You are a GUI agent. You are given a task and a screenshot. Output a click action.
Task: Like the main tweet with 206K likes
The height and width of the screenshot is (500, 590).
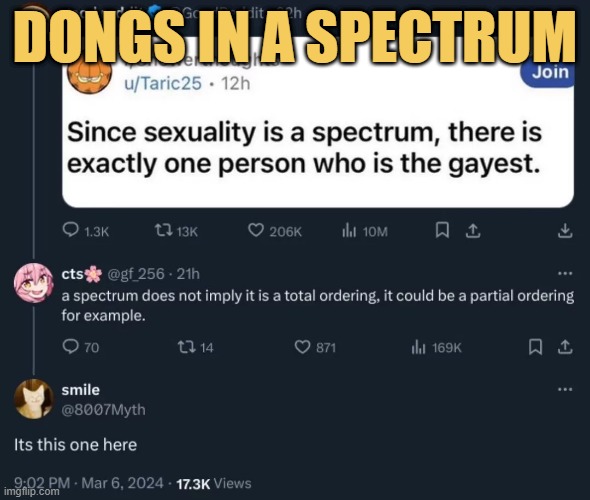[275, 231]
